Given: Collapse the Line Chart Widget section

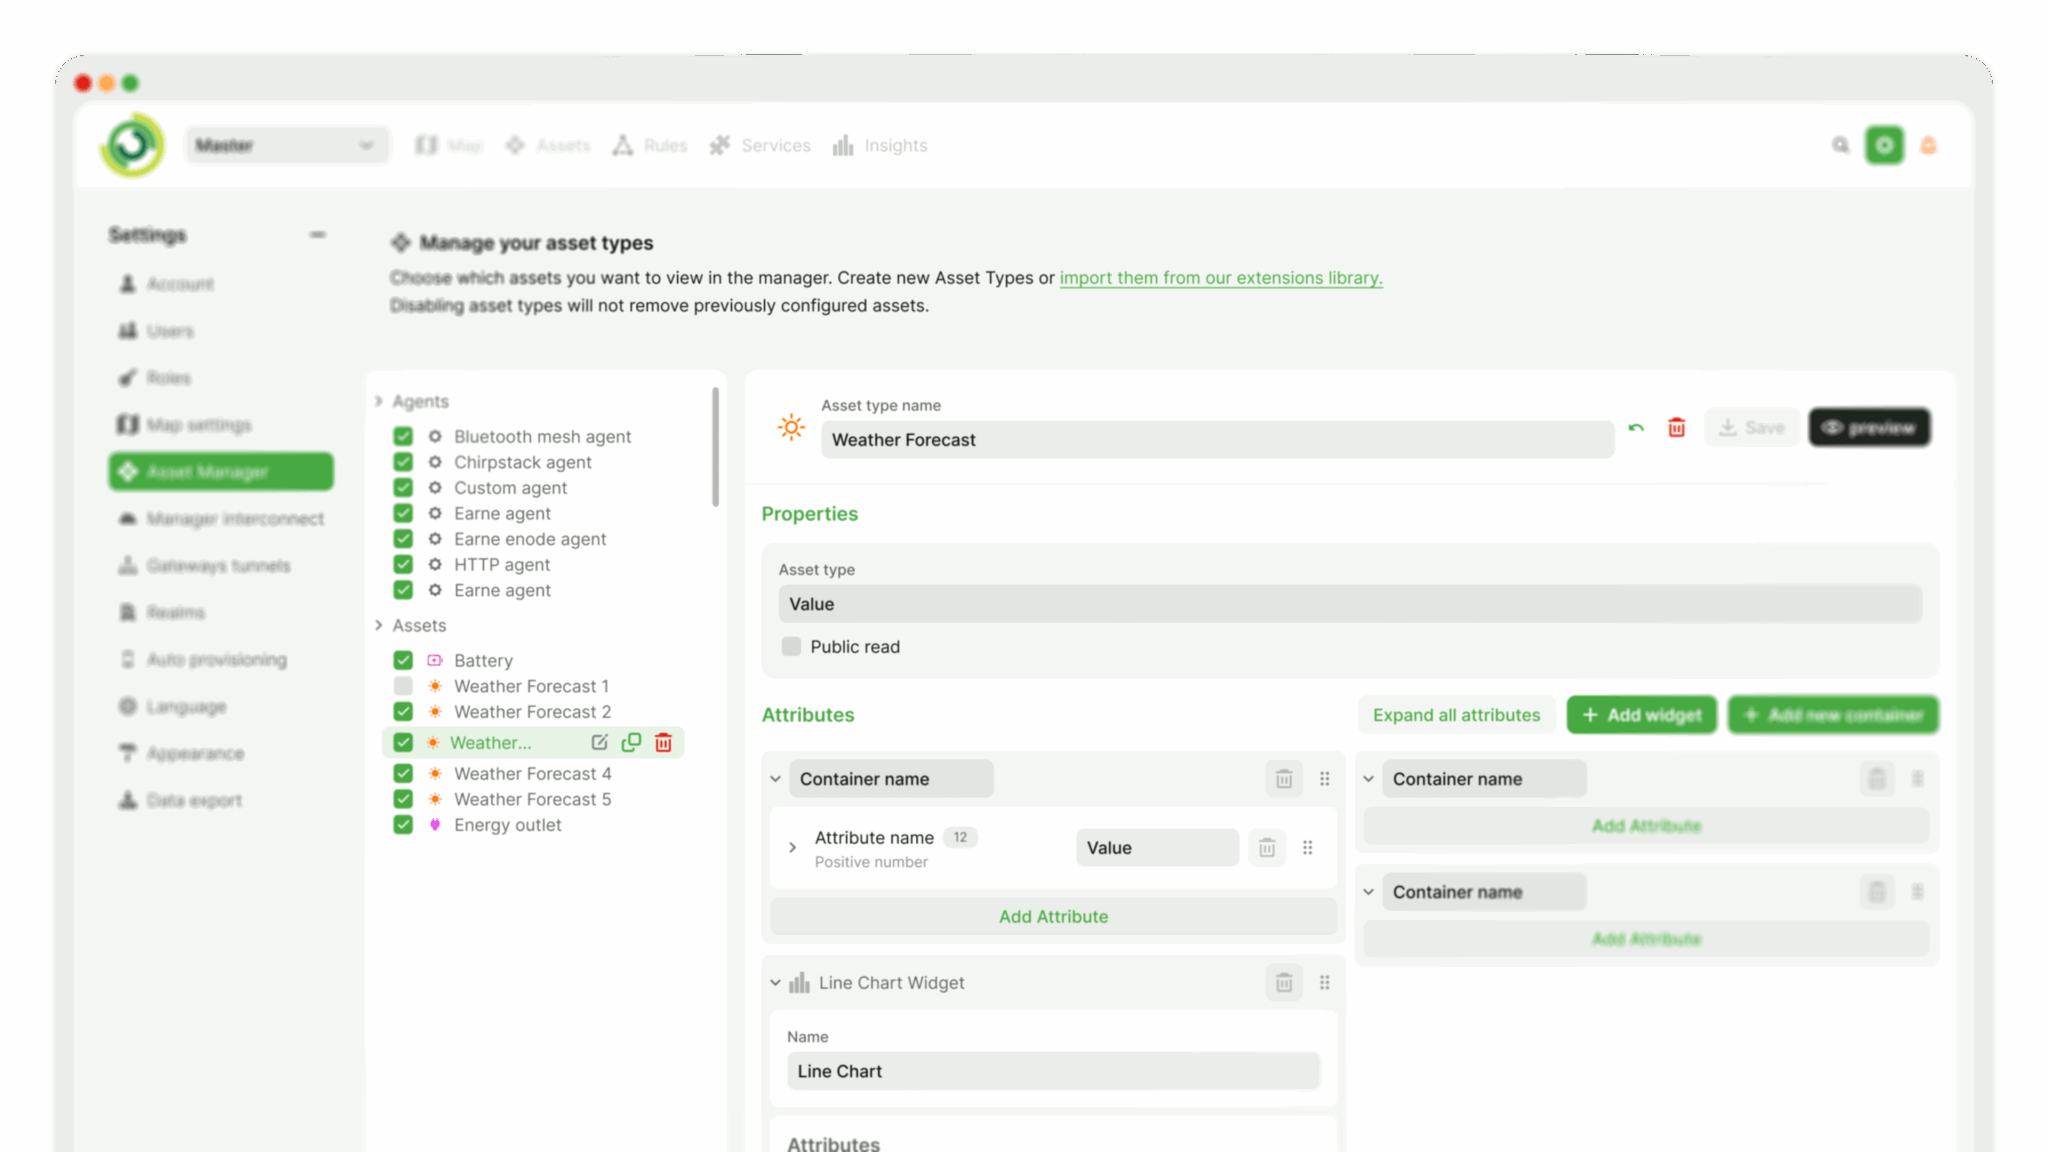Looking at the screenshot, I should tap(775, 983).
